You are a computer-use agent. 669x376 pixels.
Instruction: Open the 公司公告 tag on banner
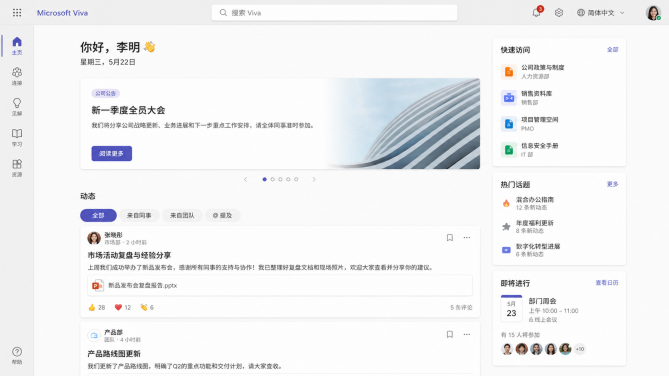point(105,93)
